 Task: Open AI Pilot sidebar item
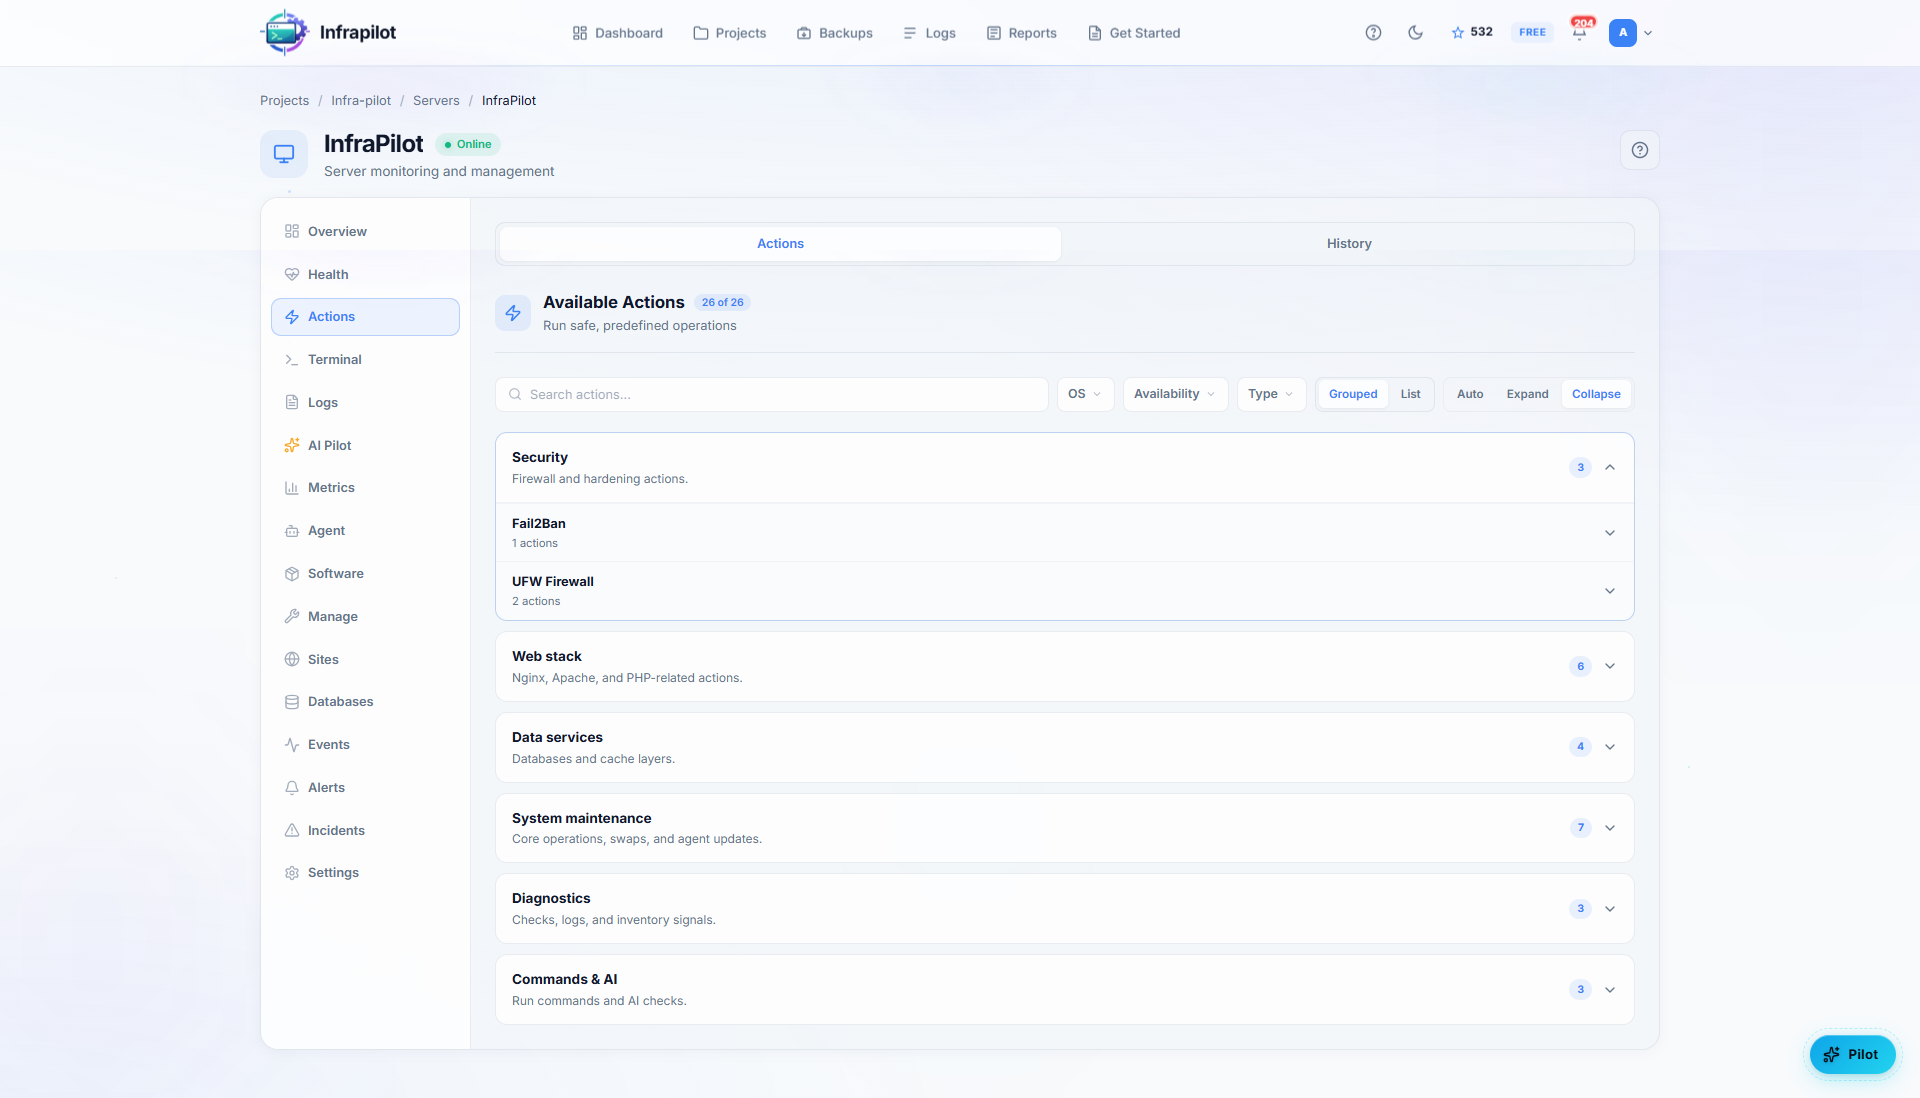click(x=329, y=445)
